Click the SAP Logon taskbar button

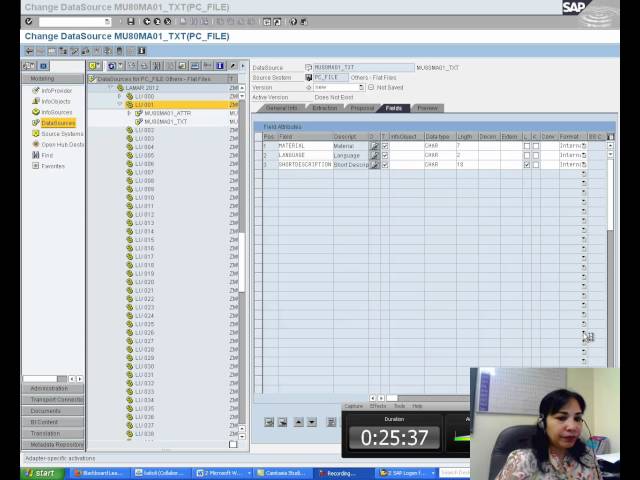point(407,473)
